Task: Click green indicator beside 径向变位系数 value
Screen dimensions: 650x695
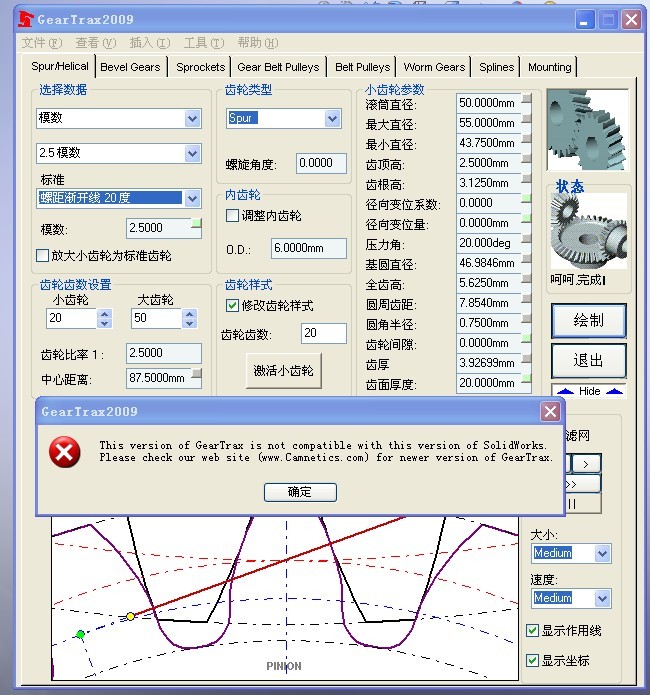Action: pos(526,198)
